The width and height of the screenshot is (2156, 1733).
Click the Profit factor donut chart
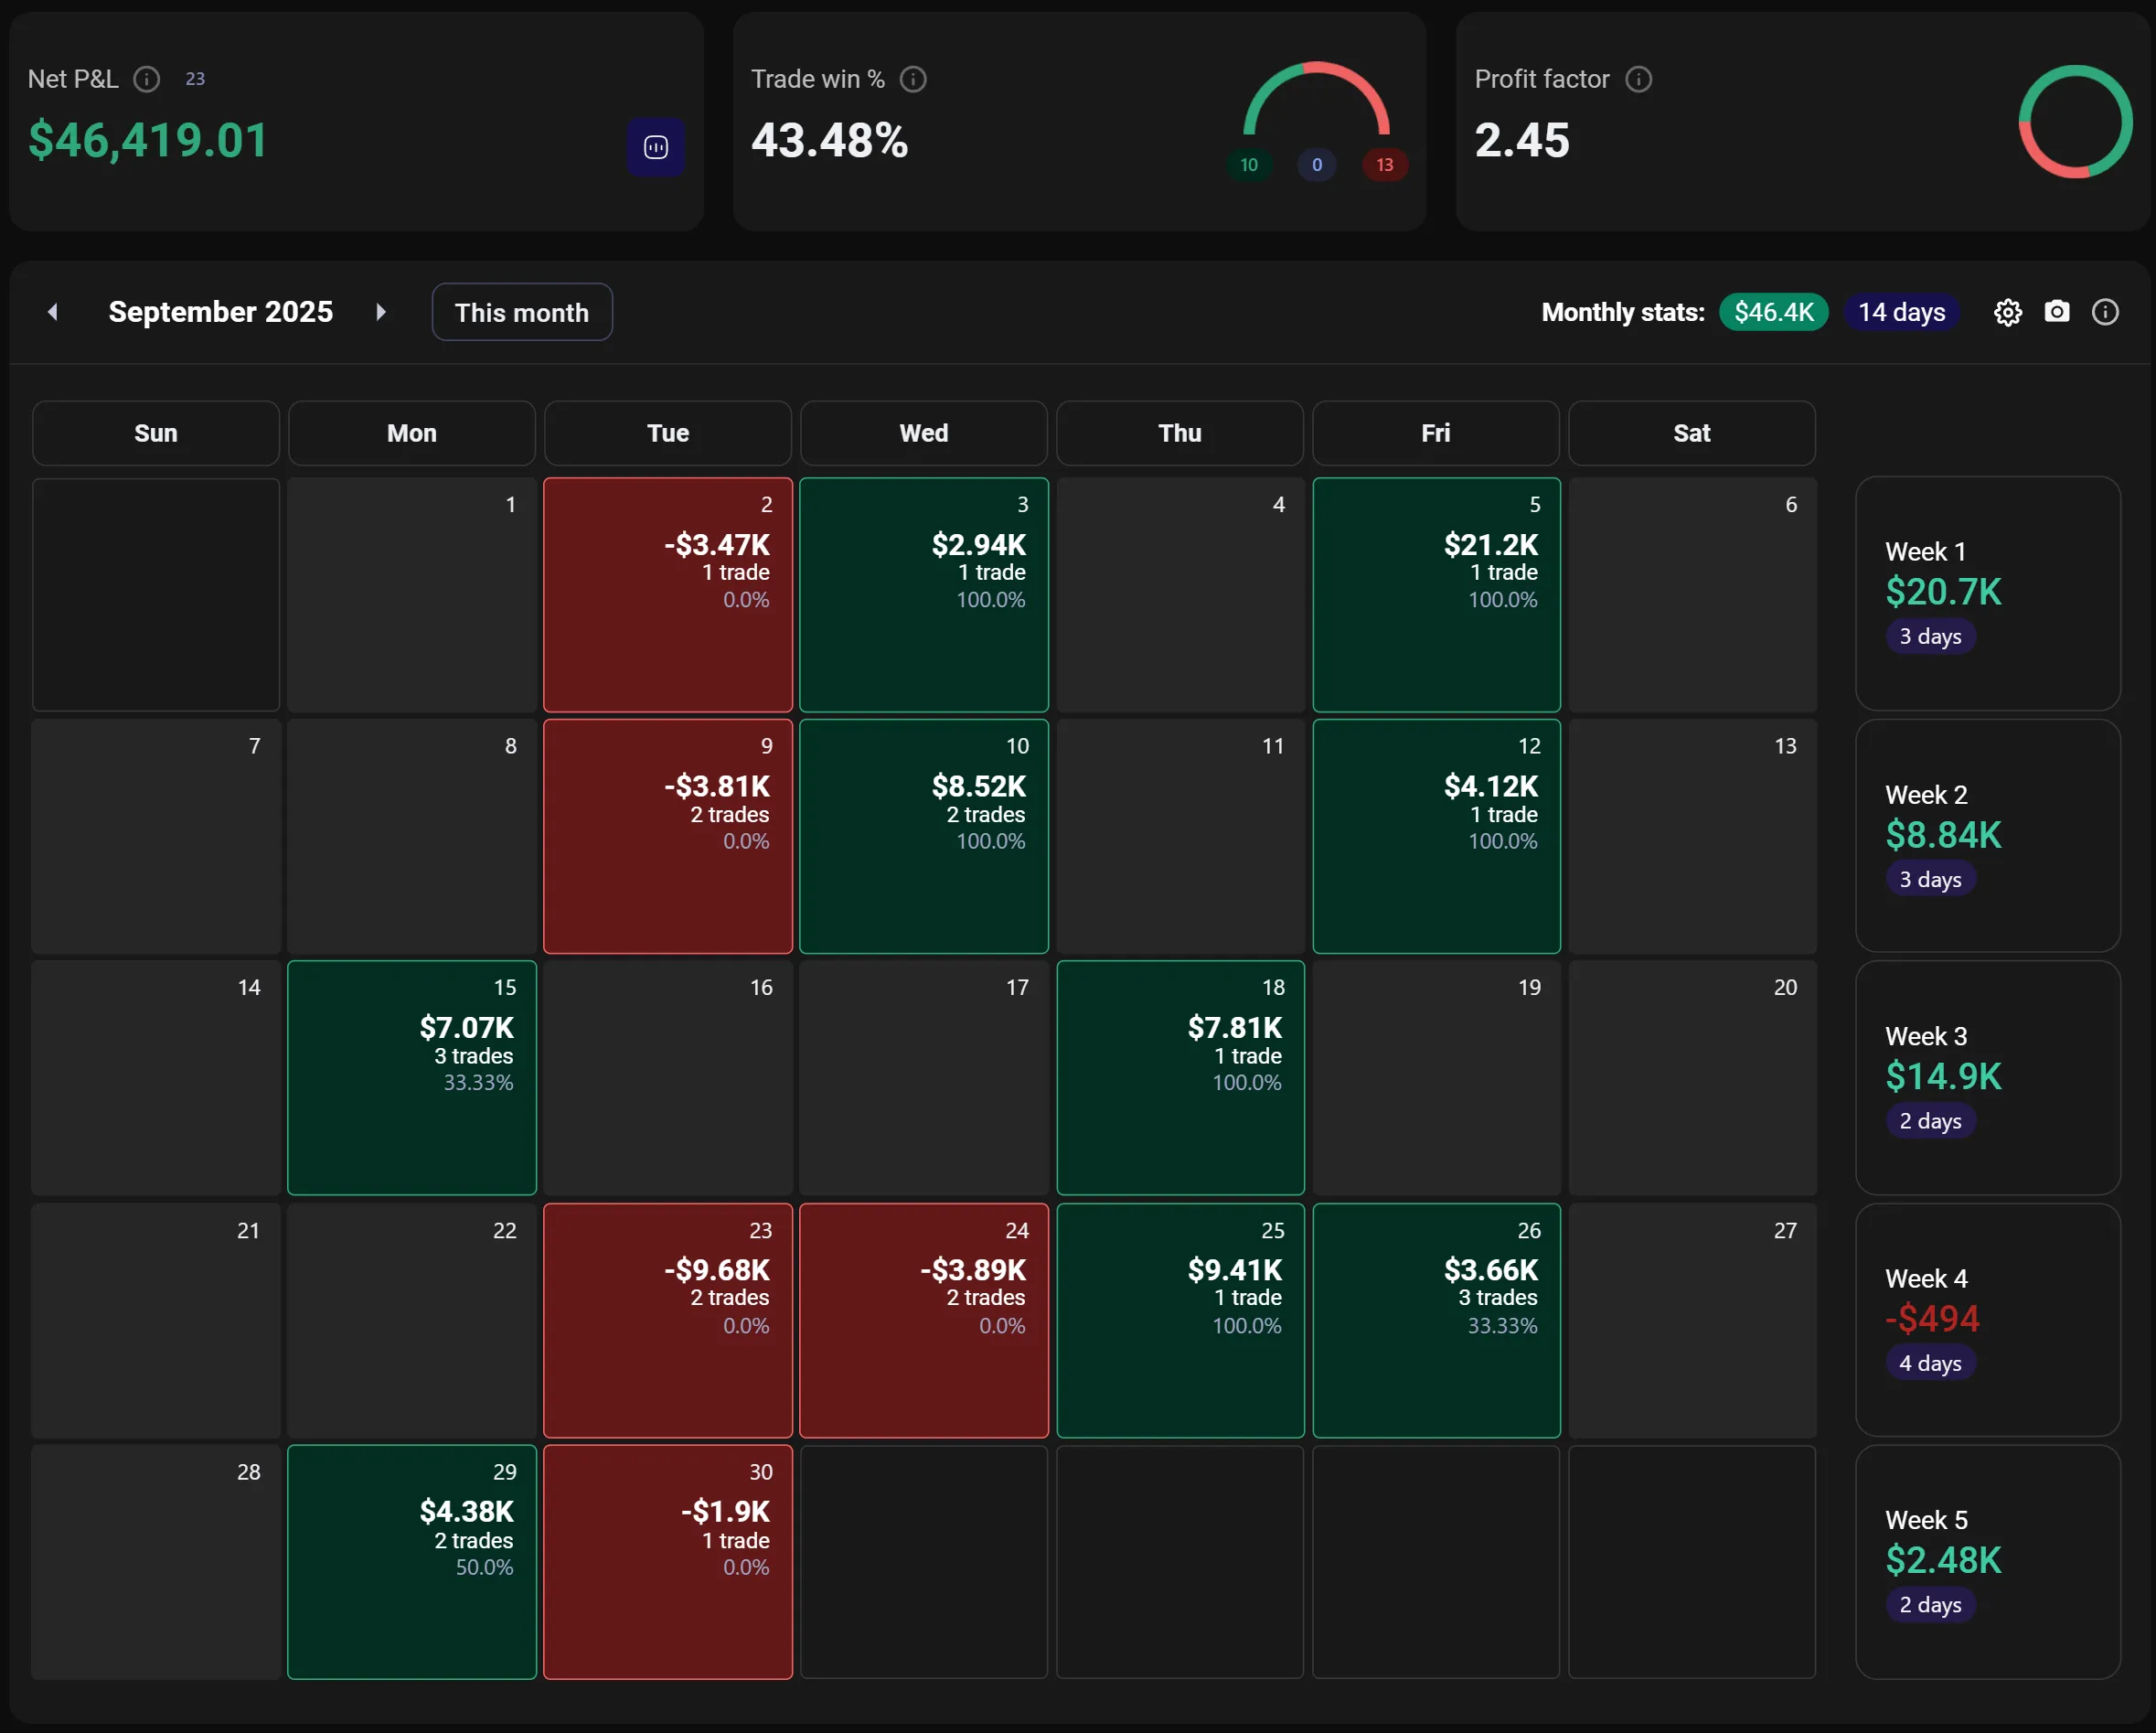2075,121
